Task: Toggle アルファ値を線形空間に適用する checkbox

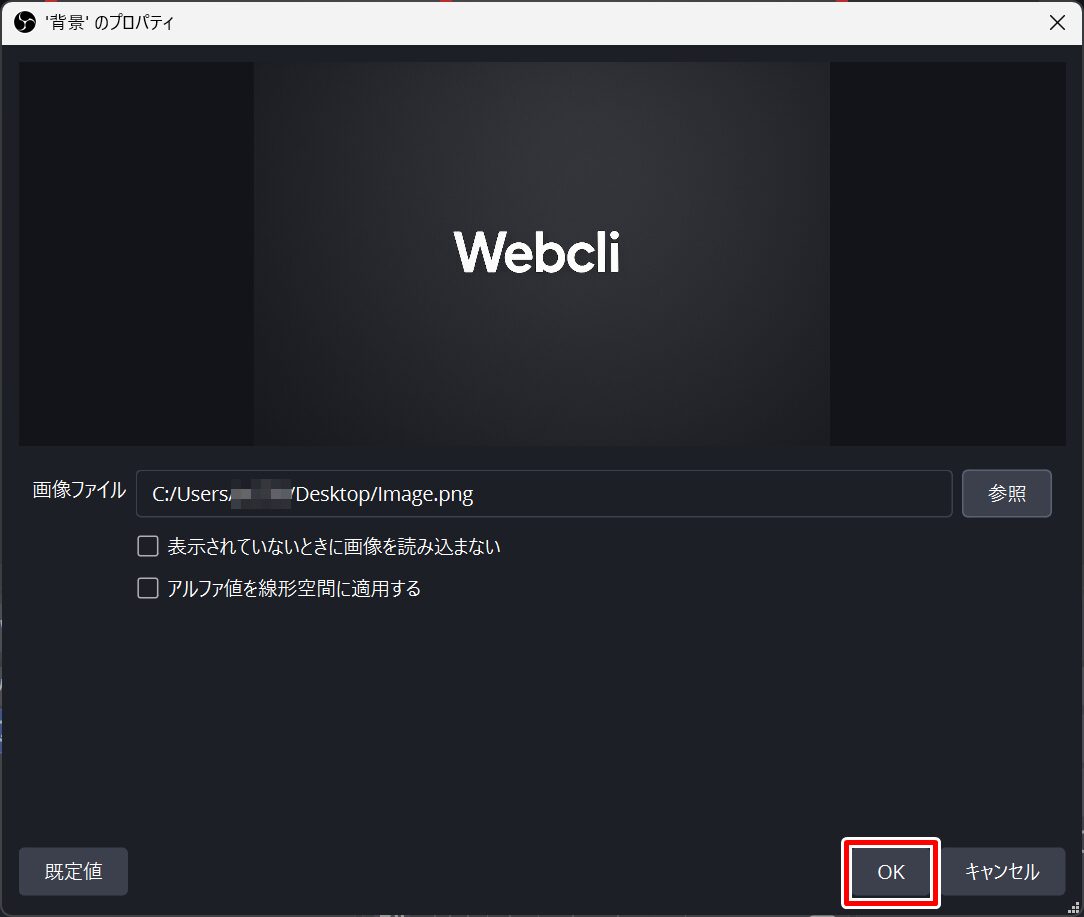Action: [148, 589]
